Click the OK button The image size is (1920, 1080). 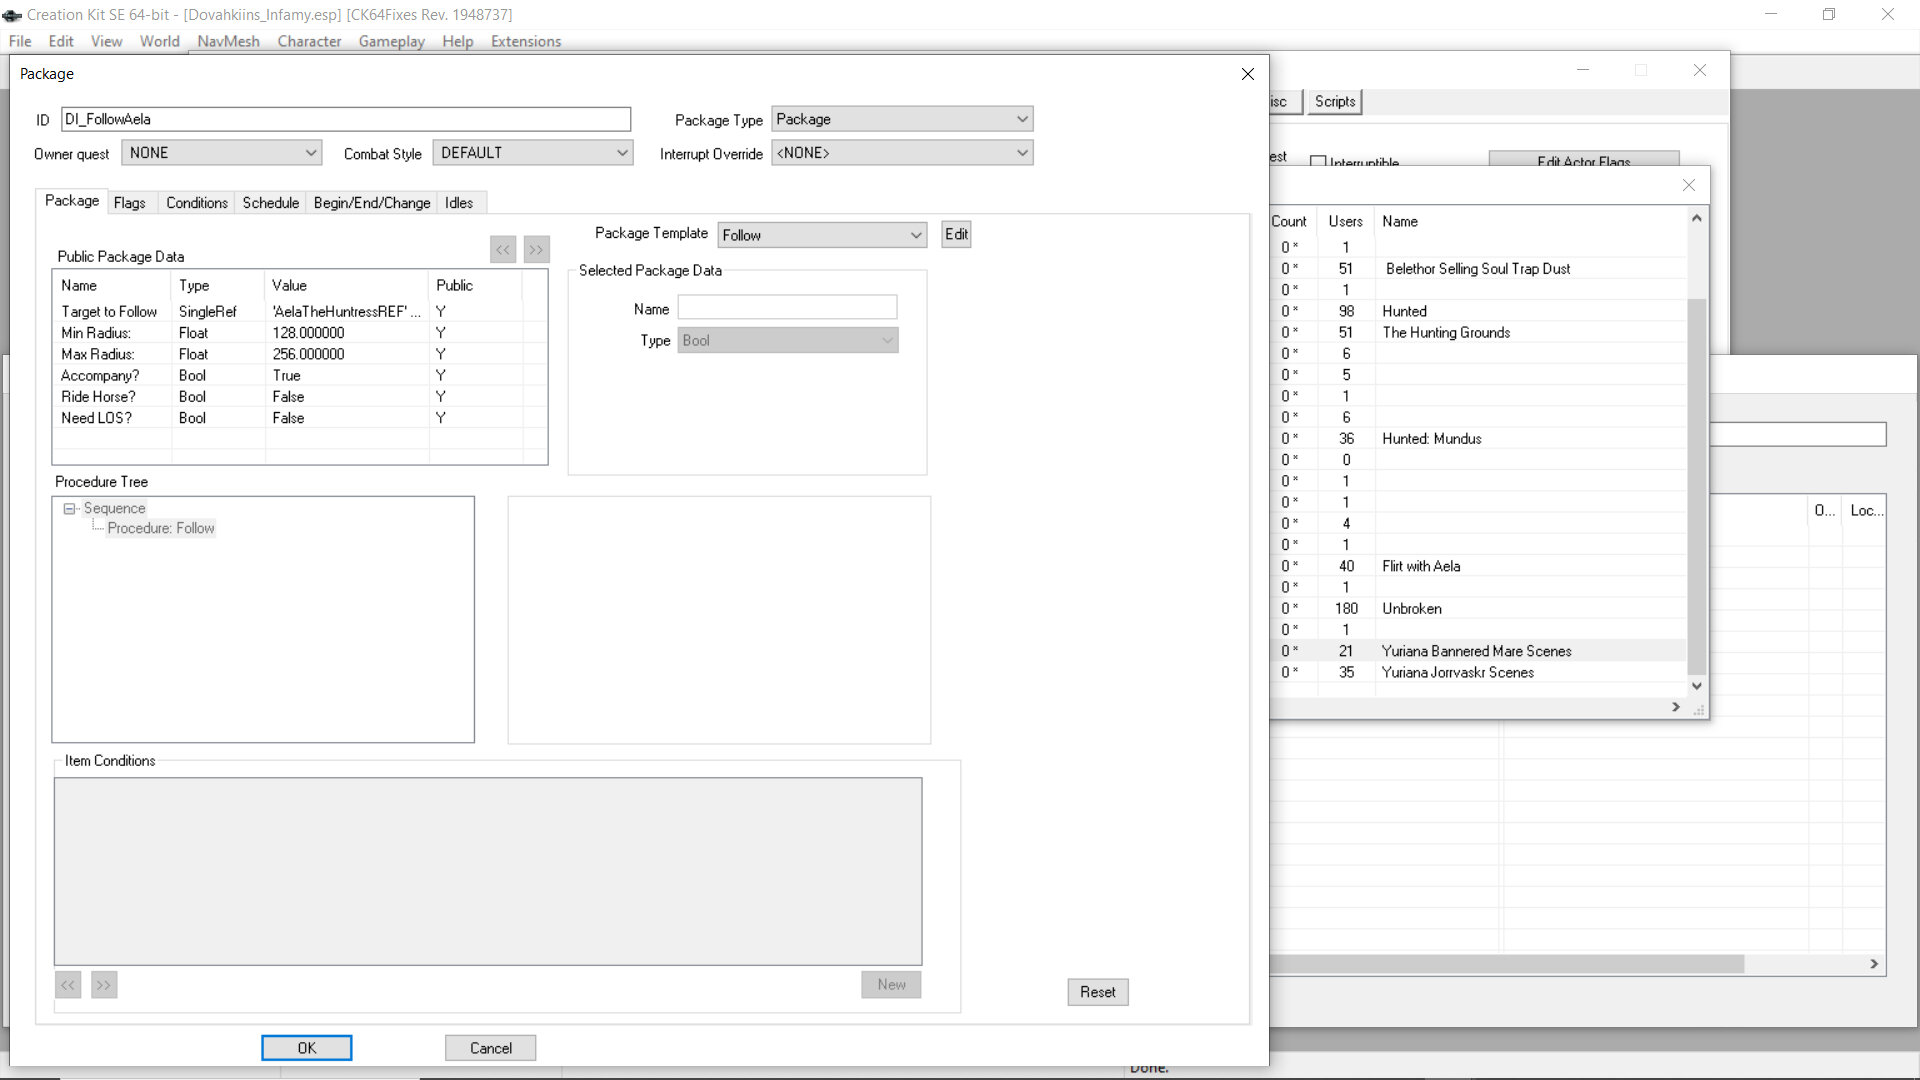click(x=307, y=1048)
